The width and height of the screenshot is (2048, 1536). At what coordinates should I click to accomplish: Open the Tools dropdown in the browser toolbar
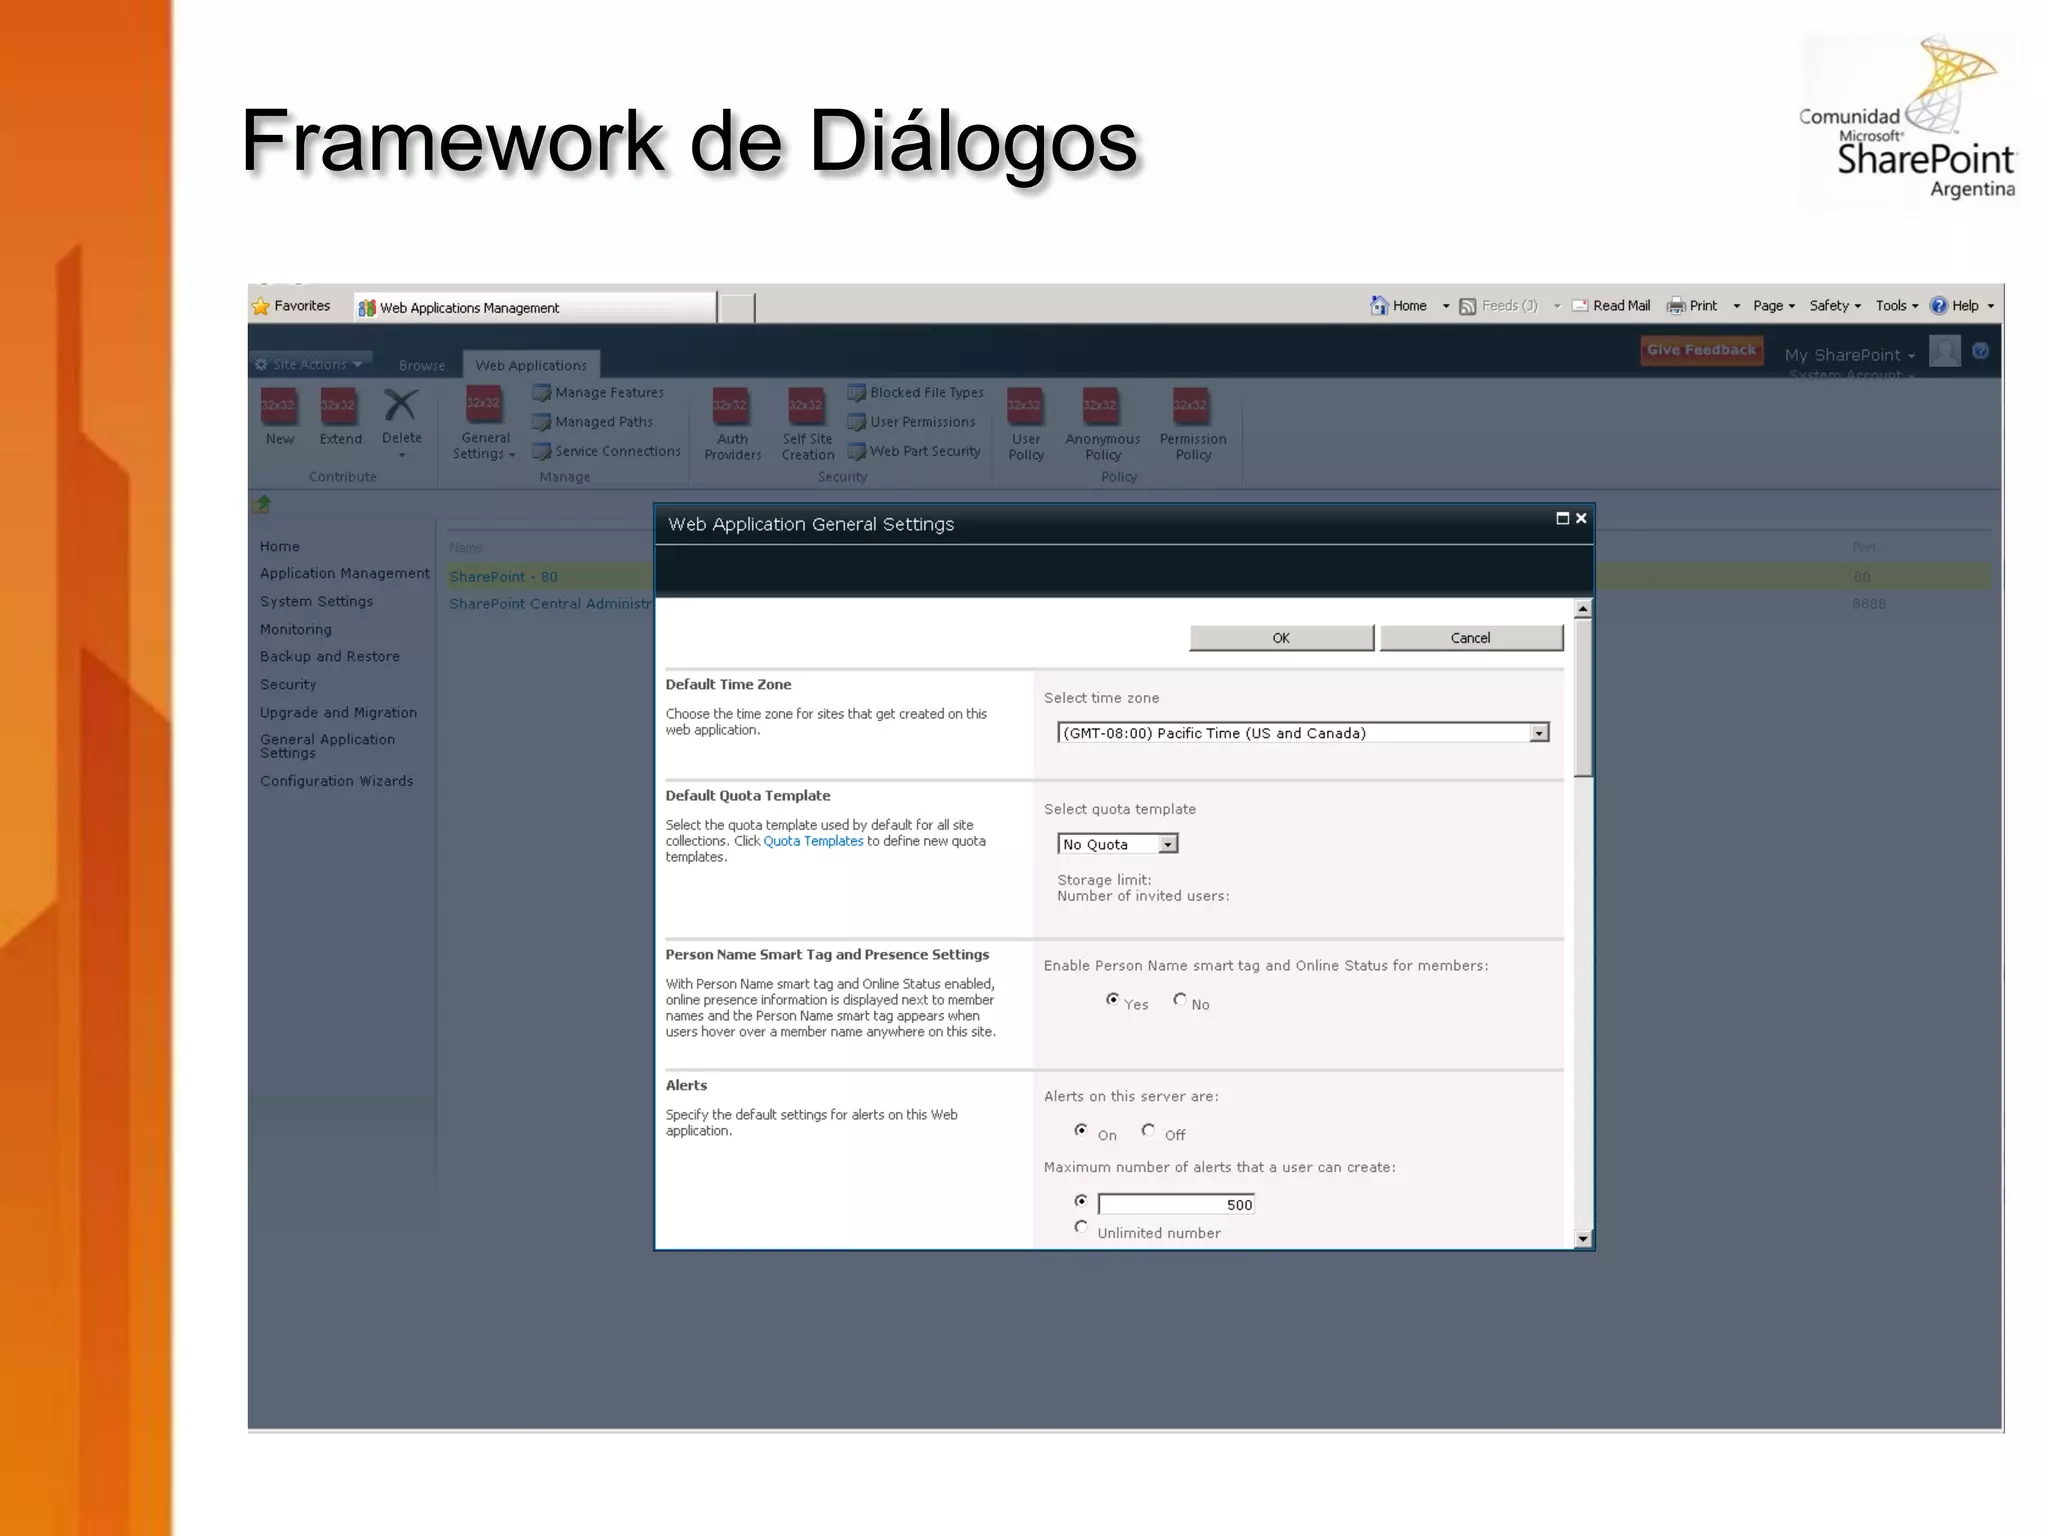click(1897, 306)
